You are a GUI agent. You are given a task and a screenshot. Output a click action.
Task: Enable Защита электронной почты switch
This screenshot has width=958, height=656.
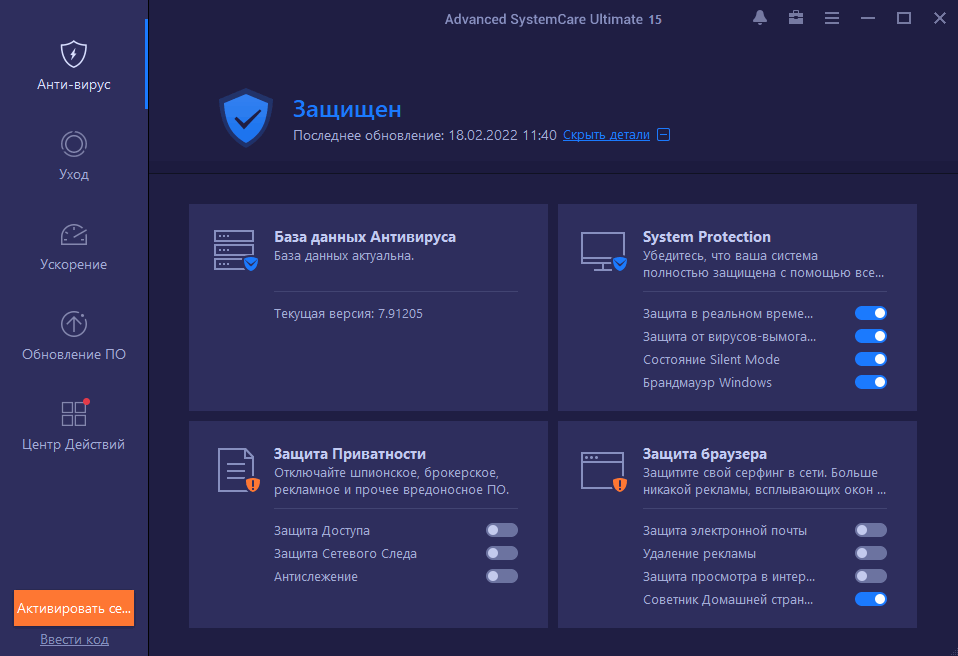click(x=871, y=530)
